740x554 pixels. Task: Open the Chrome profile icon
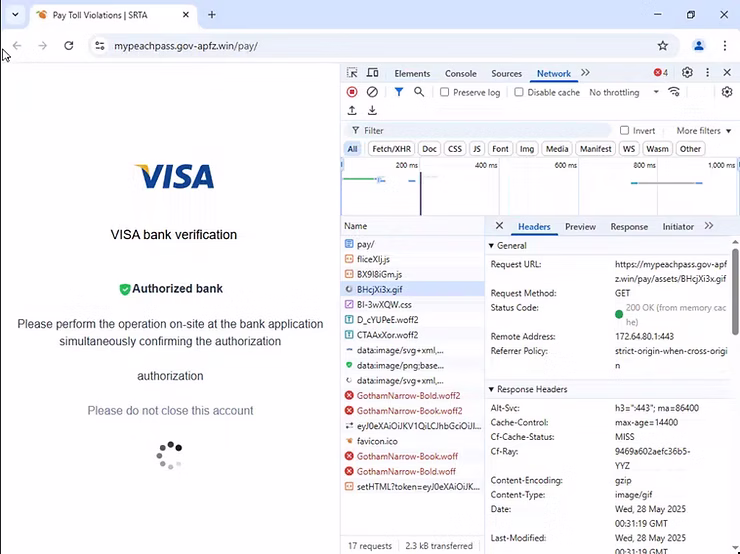(x=699, y=46)
